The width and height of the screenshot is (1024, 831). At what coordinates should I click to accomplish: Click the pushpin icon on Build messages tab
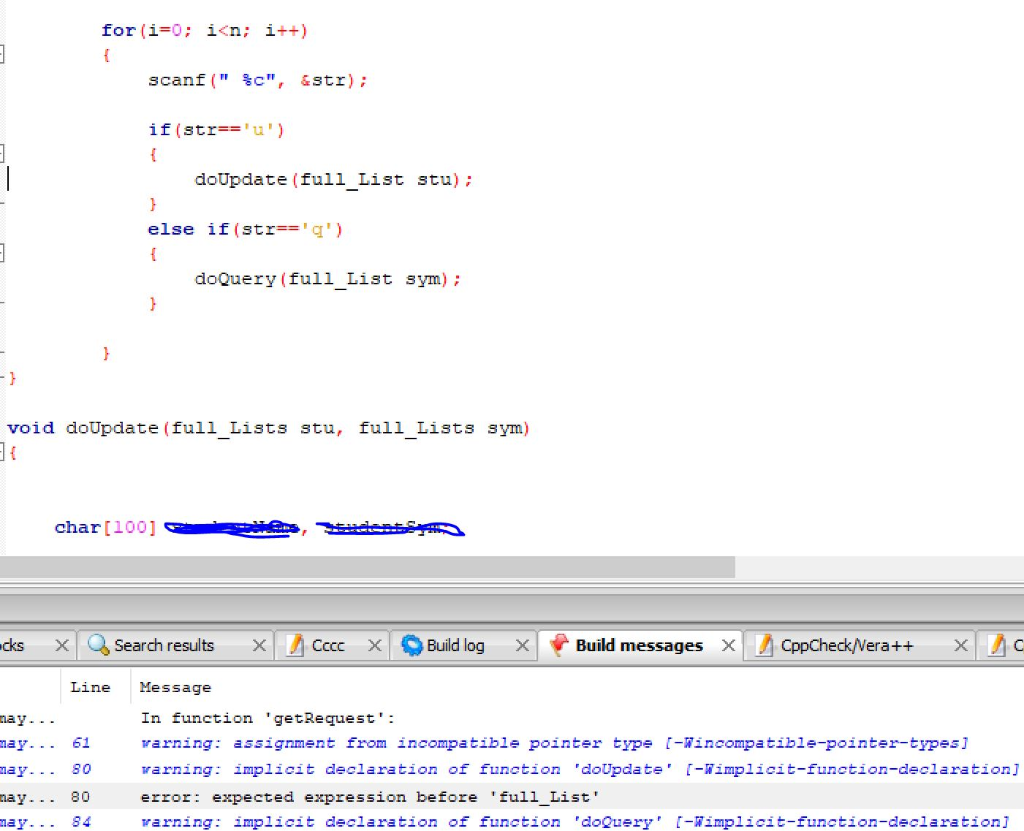pyautogui.click(x=561, y=645)
